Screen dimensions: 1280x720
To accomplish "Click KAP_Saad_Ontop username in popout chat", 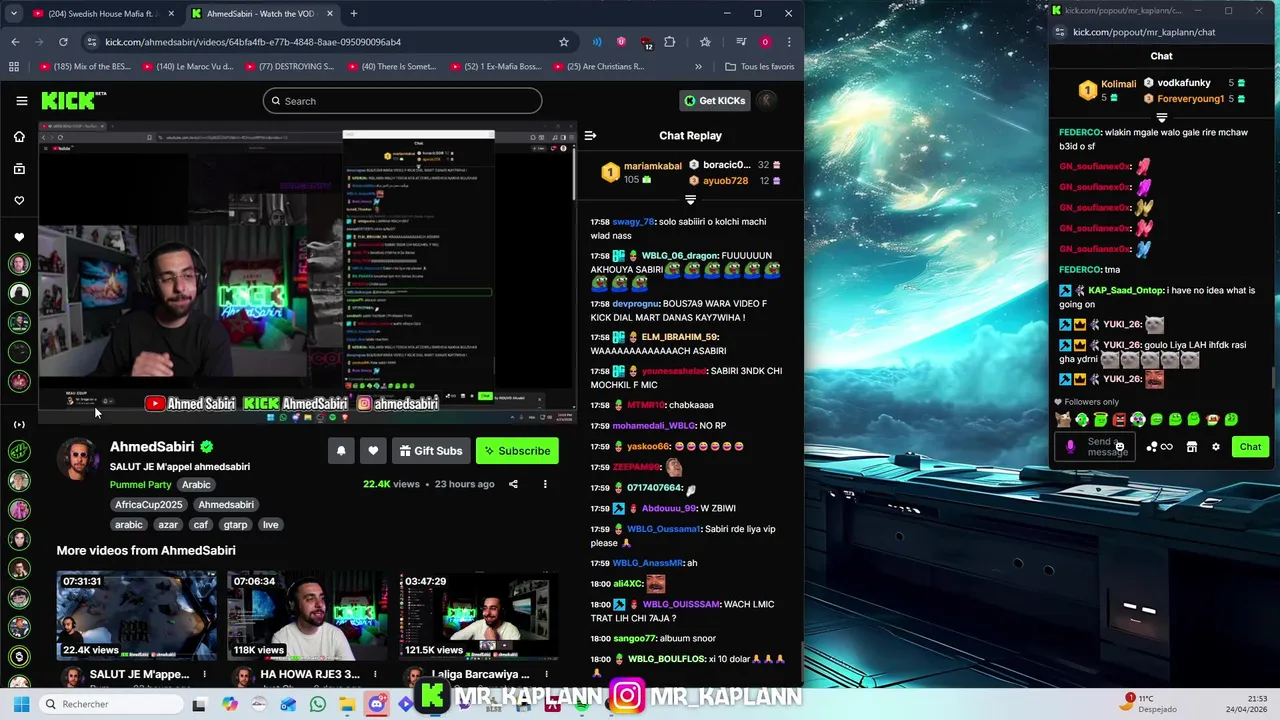I will [1125, 291].
